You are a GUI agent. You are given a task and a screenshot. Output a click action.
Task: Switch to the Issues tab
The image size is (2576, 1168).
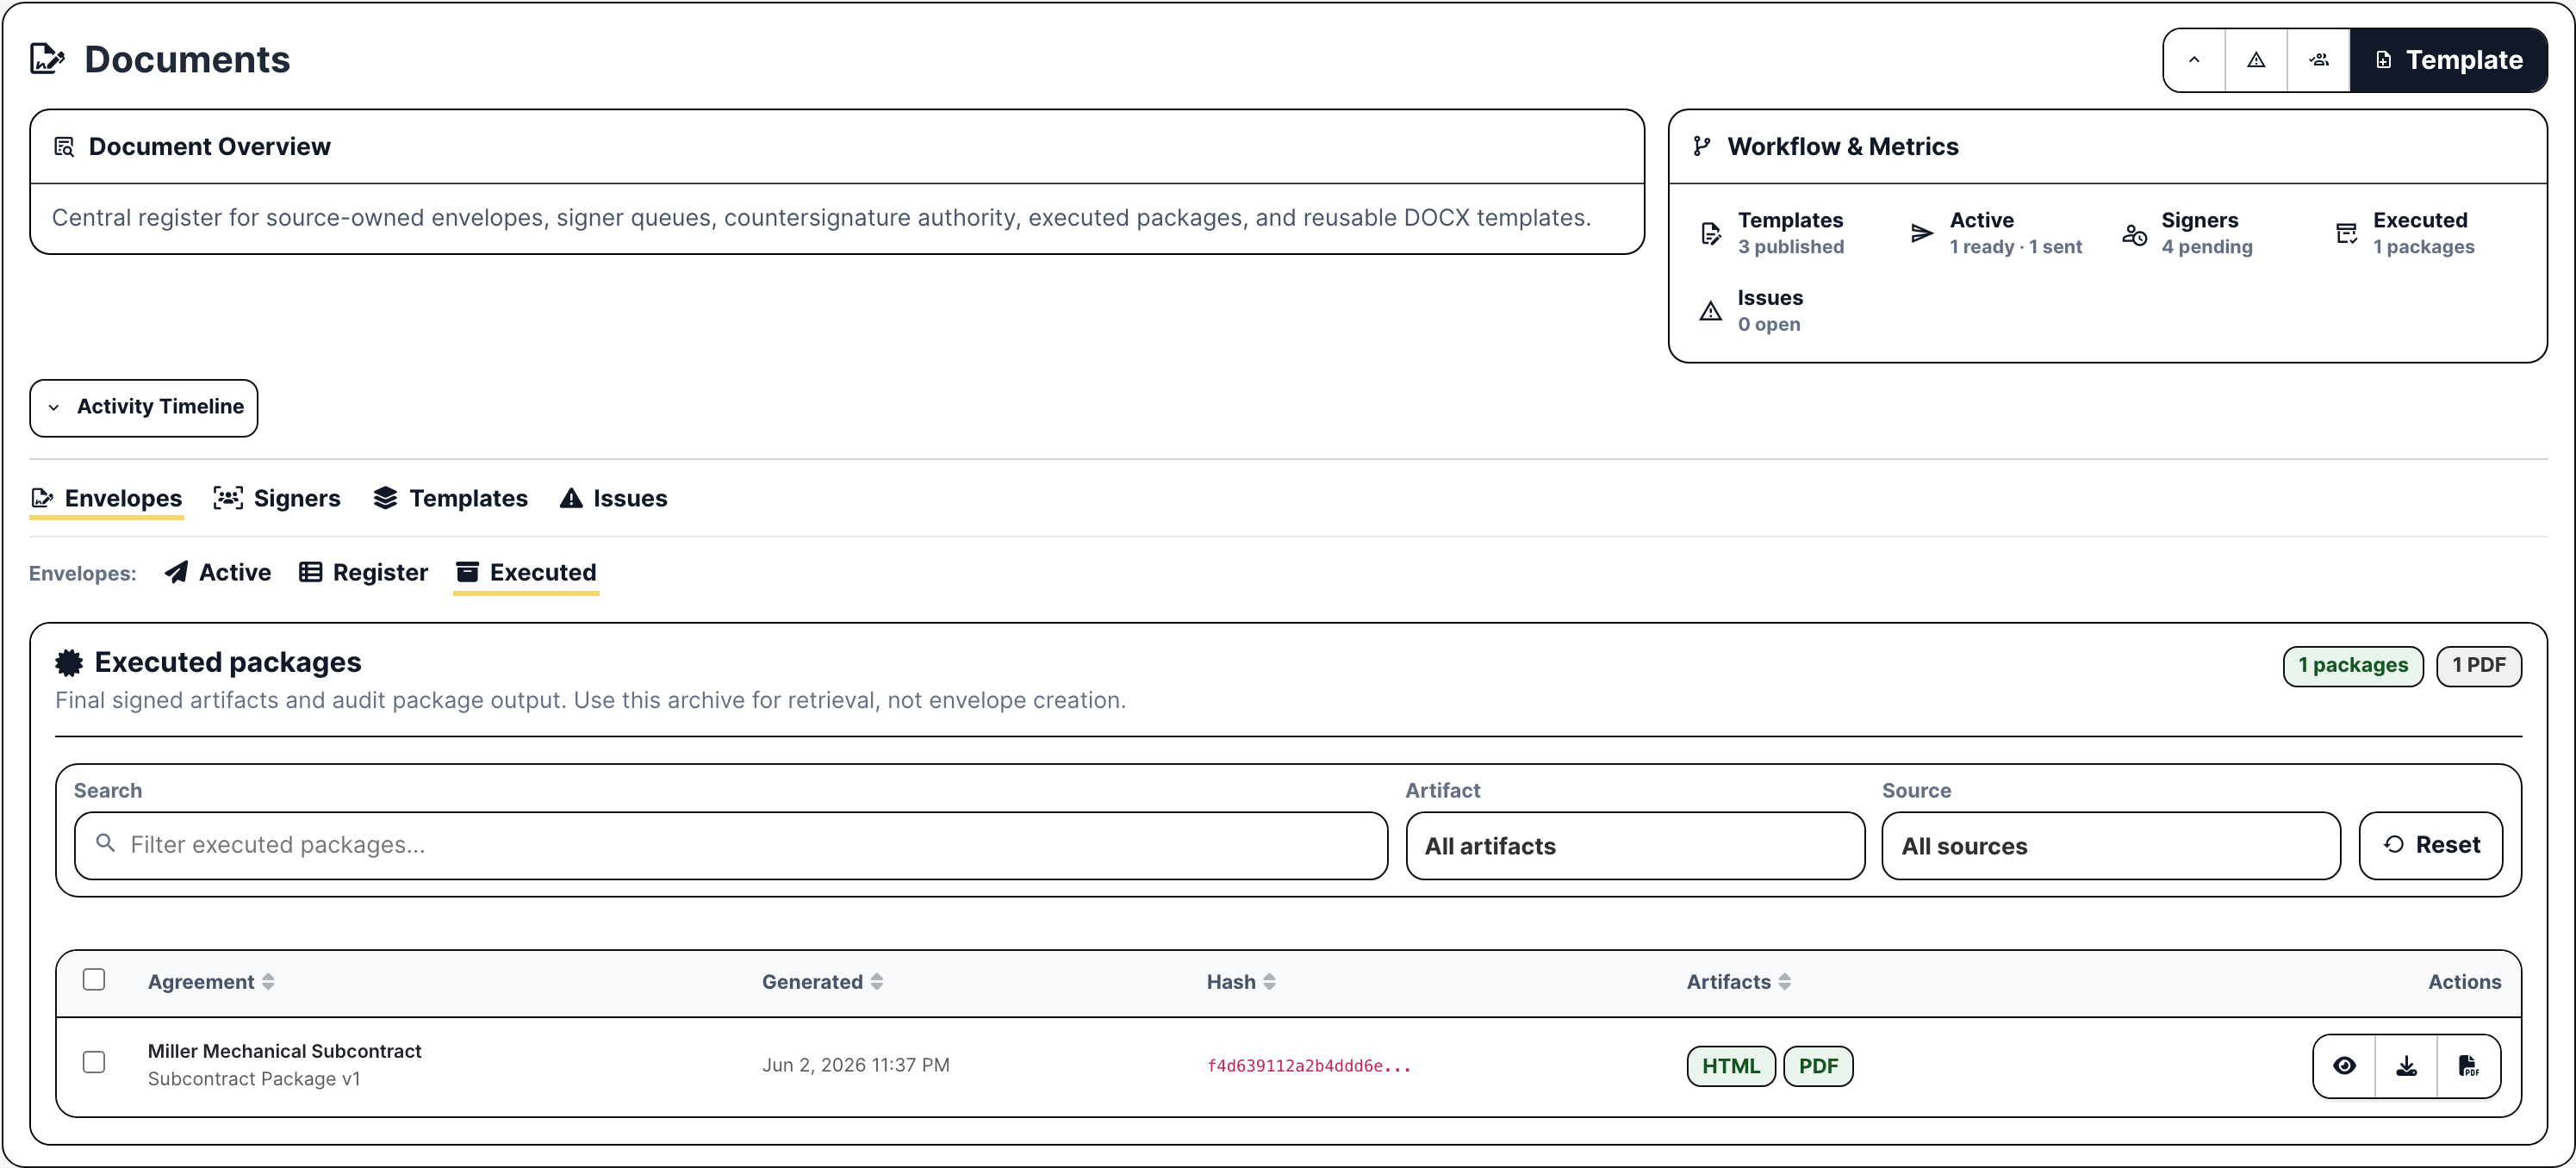613,498
